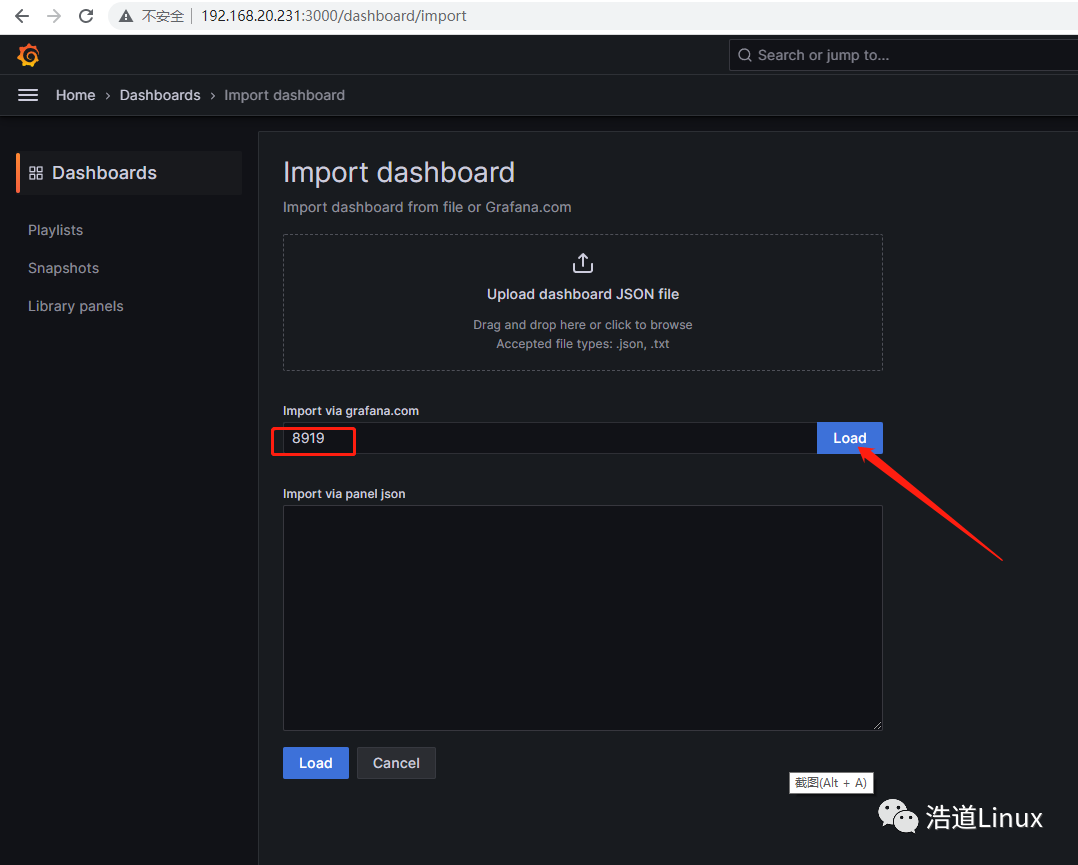
Task: Go to the Dashboards breadcrumb
Action: pos(160,95)
